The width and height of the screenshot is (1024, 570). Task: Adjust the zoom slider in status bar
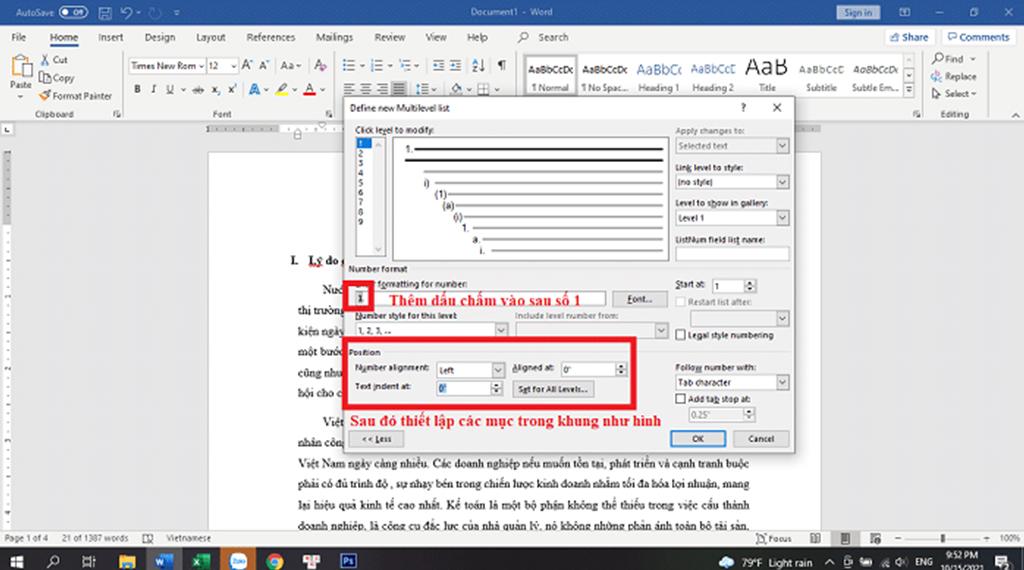click(x=942, y=538)
